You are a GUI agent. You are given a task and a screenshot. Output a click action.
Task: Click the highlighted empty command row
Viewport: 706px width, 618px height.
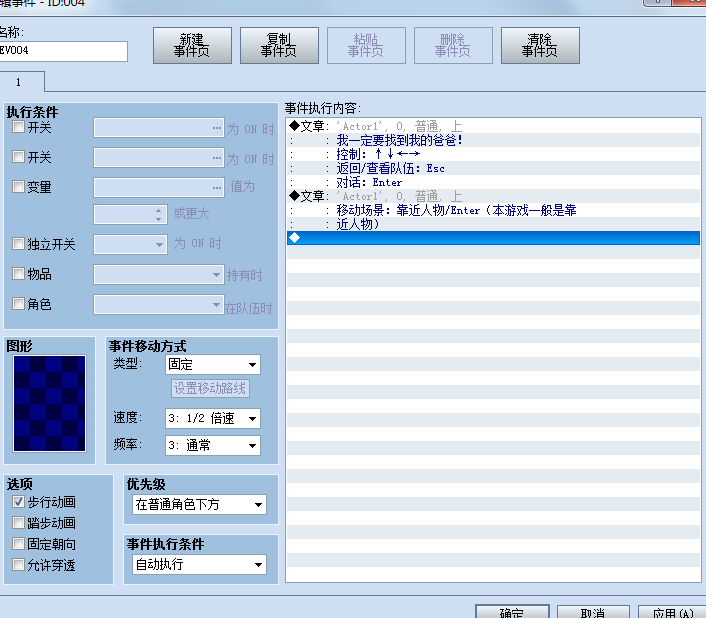point(493,238)
